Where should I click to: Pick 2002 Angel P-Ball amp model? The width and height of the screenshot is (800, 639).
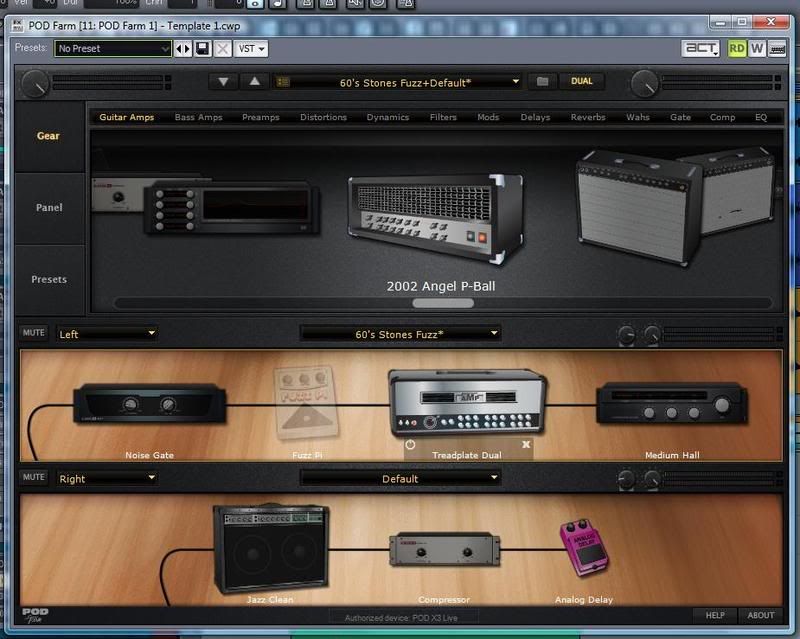tap(437, 219)
